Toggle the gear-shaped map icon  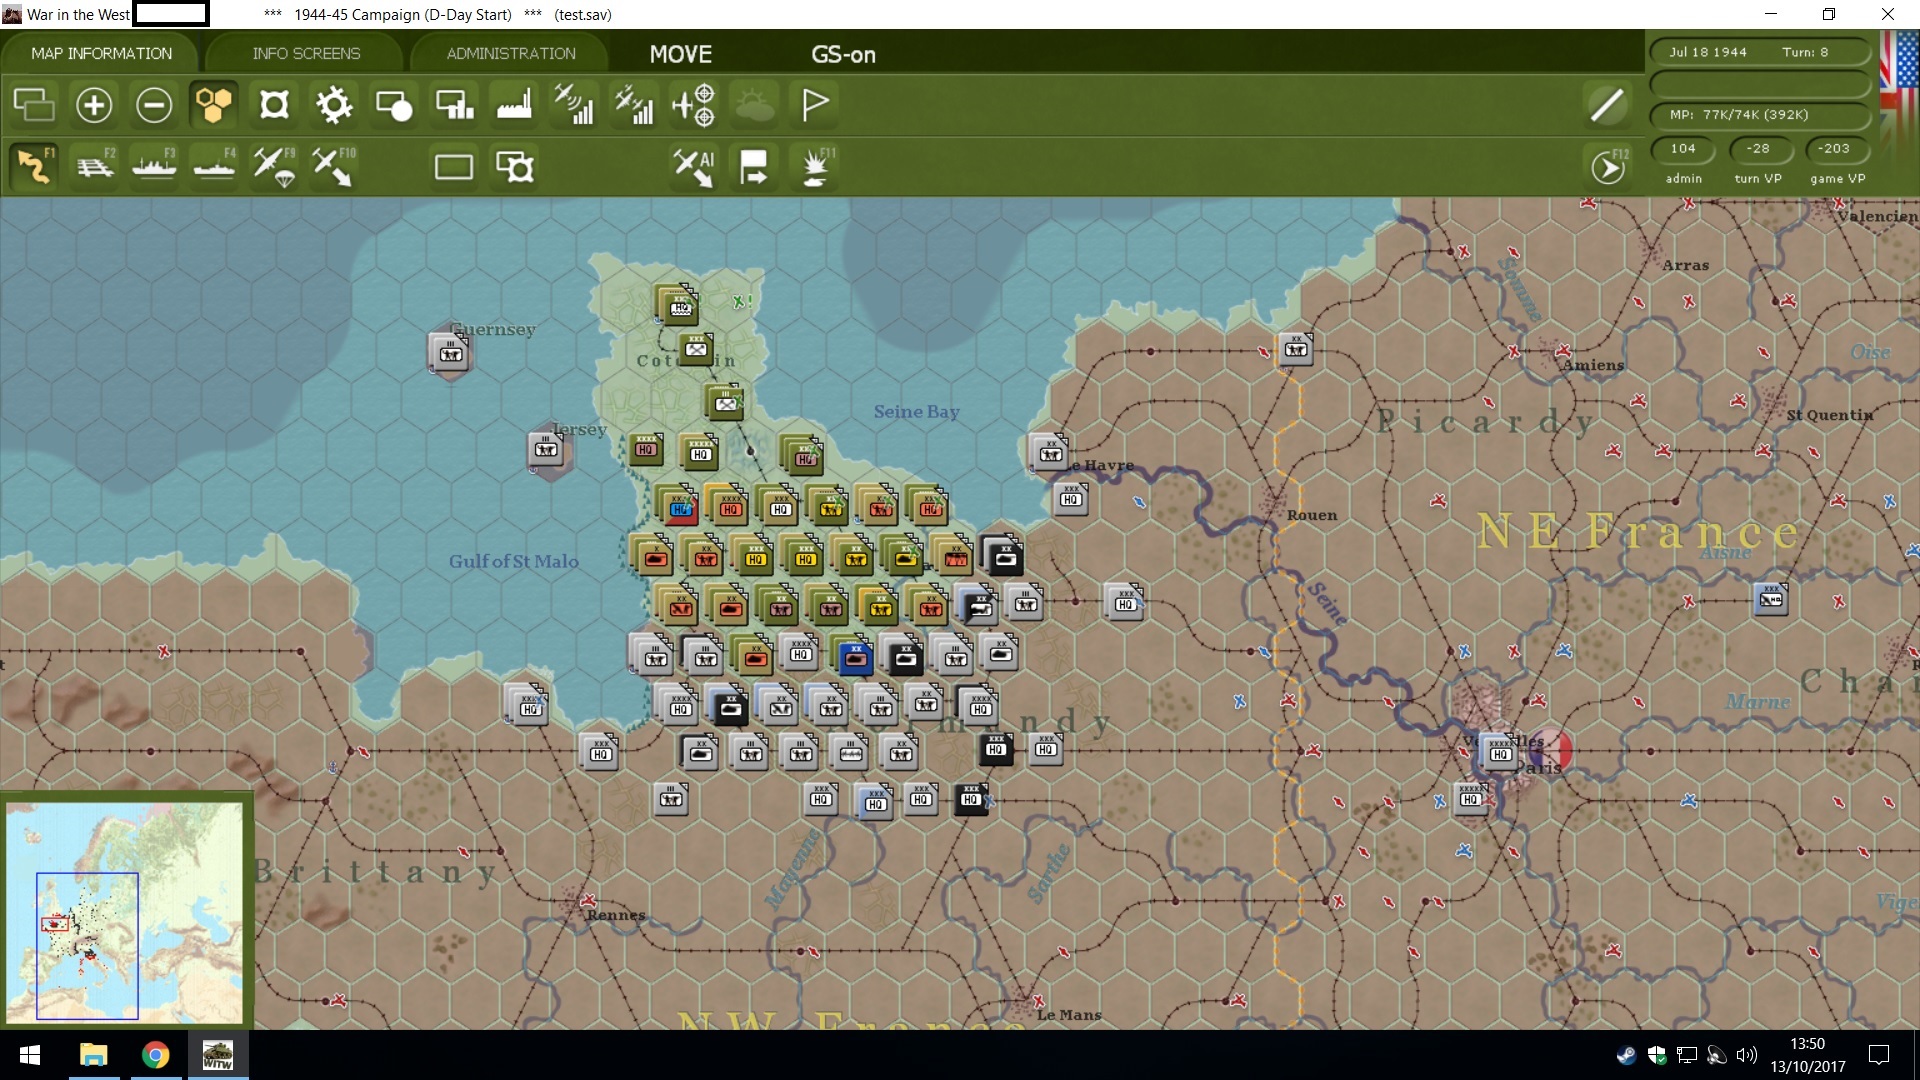334,104
